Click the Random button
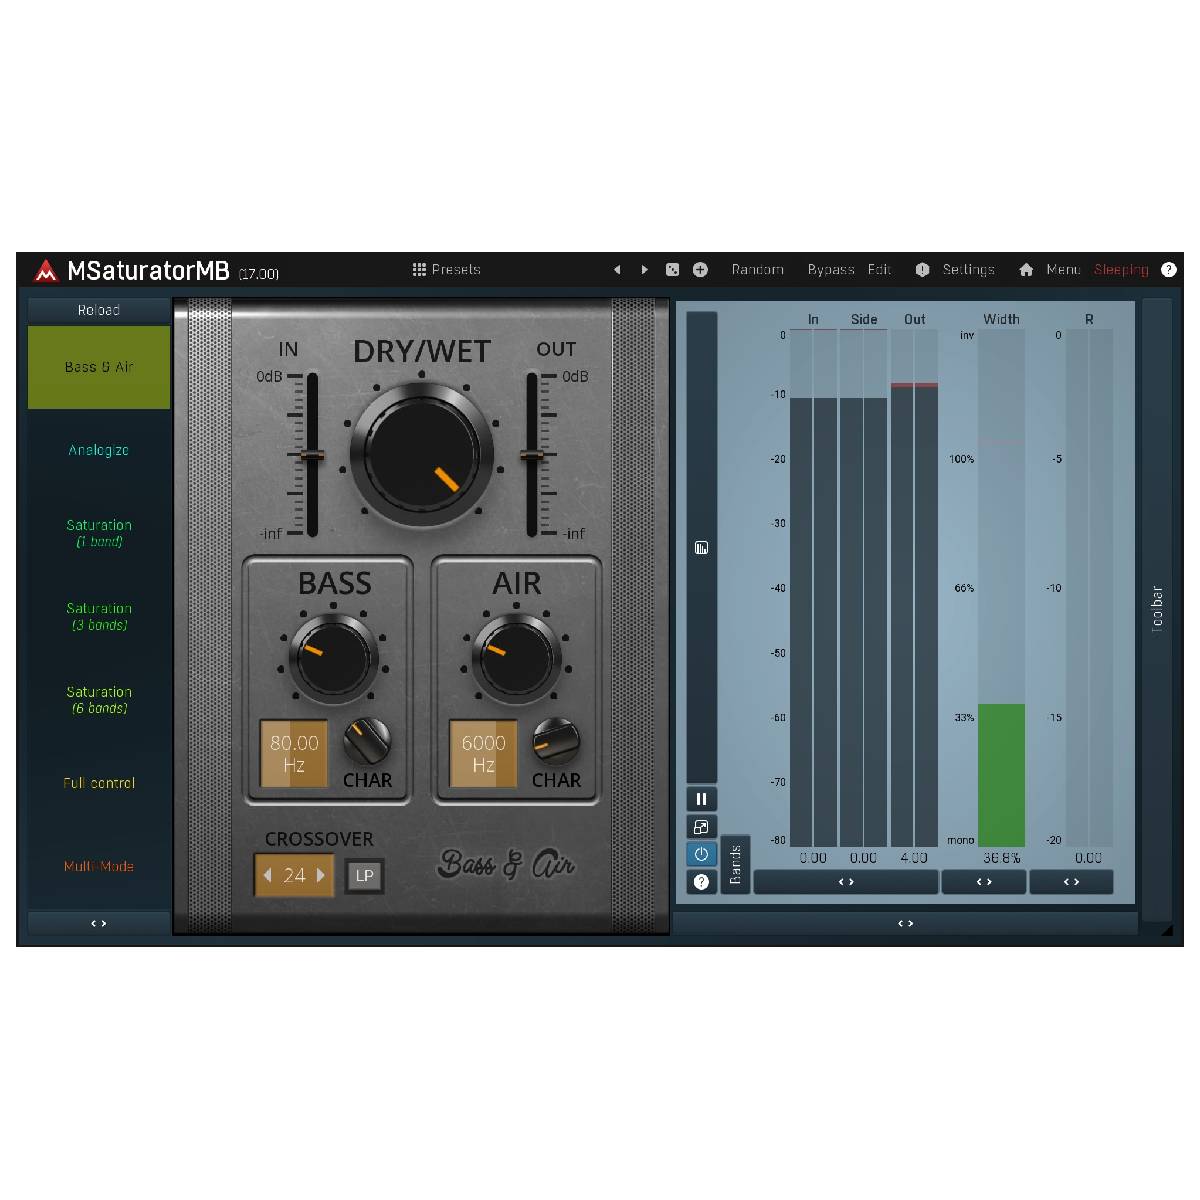The width and height of the screenshot is (1200, 1200). [757, 270]
